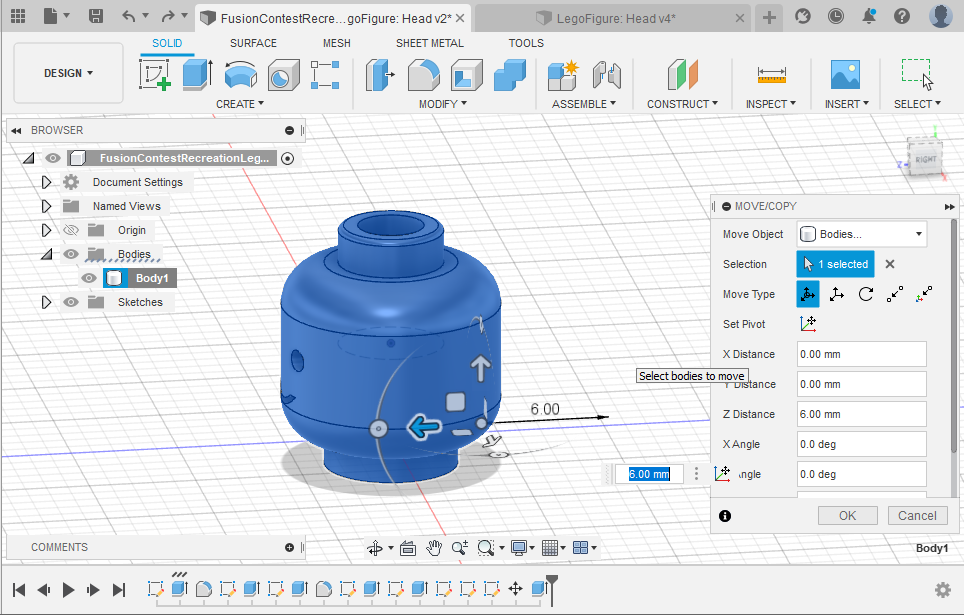Select the Hole tool

coord(283,75)
